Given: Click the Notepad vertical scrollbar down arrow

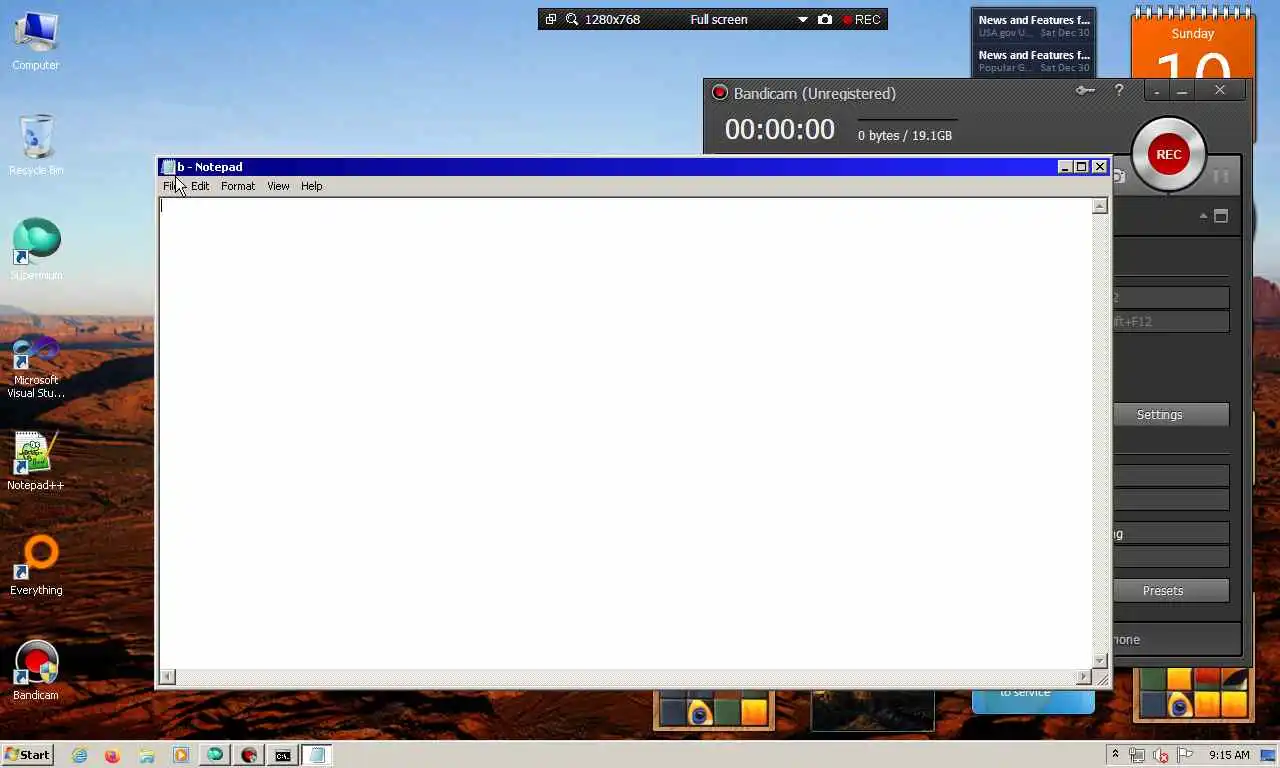Looking at the screenshot, I should click(x=1100, y=660).
